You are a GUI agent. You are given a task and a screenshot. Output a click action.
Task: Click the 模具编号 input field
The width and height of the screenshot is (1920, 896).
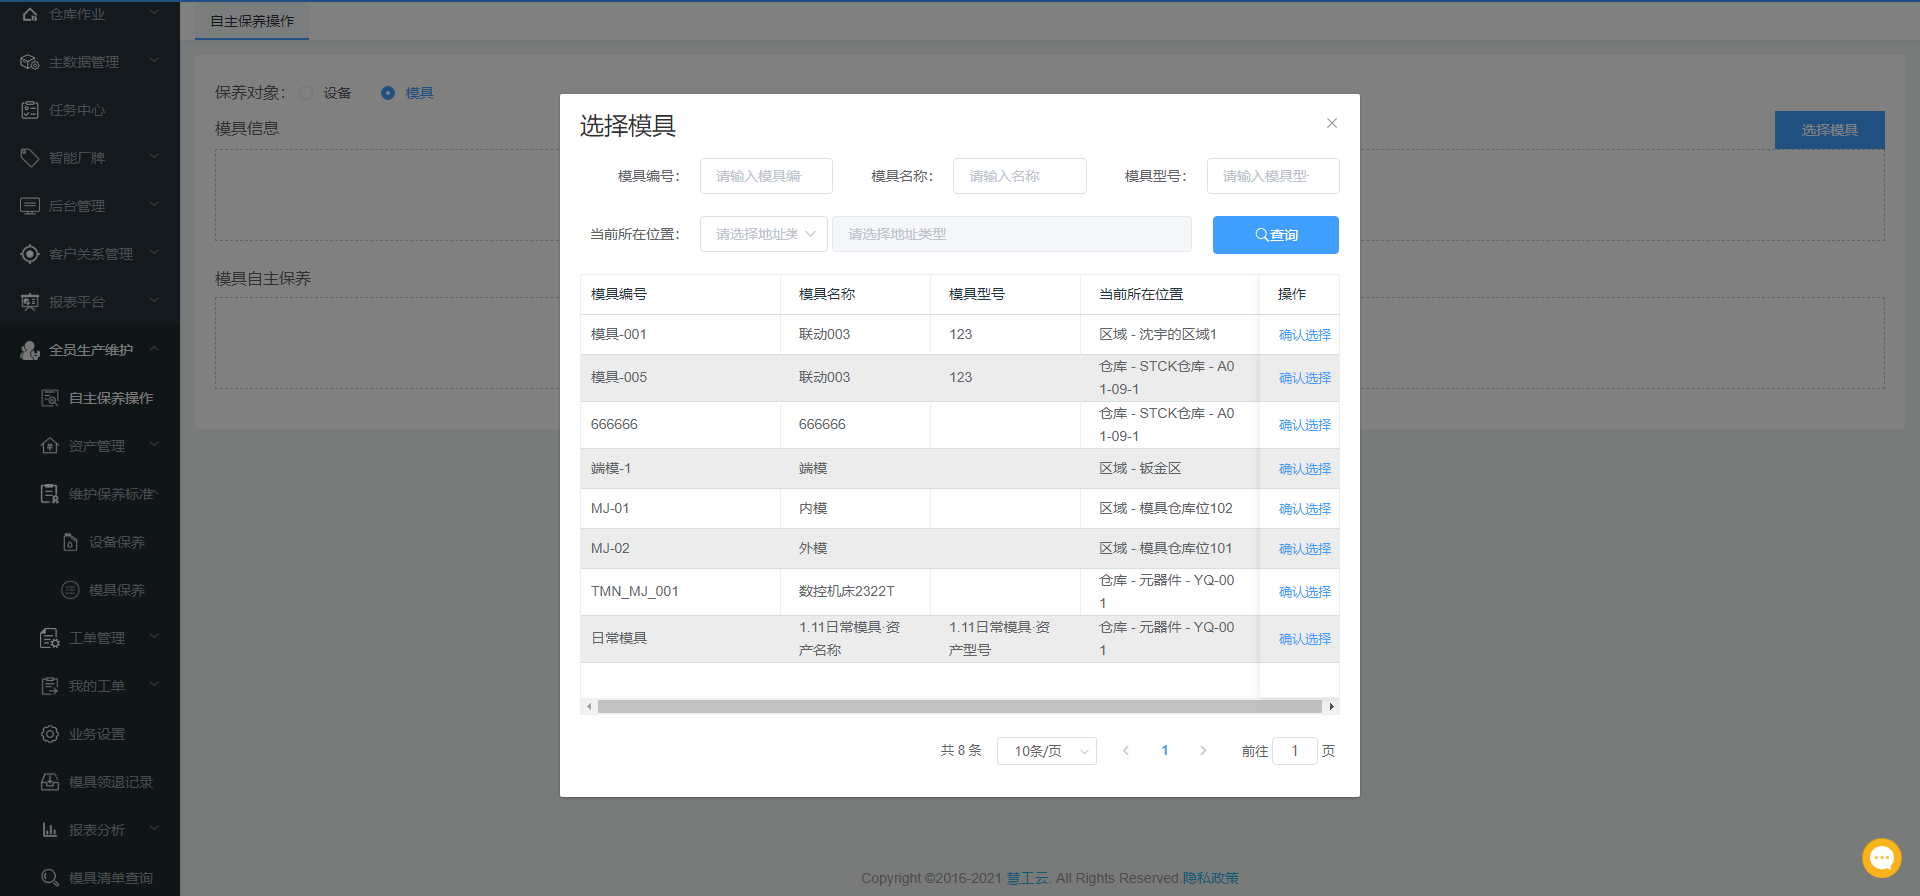click(x=766, y=176)
